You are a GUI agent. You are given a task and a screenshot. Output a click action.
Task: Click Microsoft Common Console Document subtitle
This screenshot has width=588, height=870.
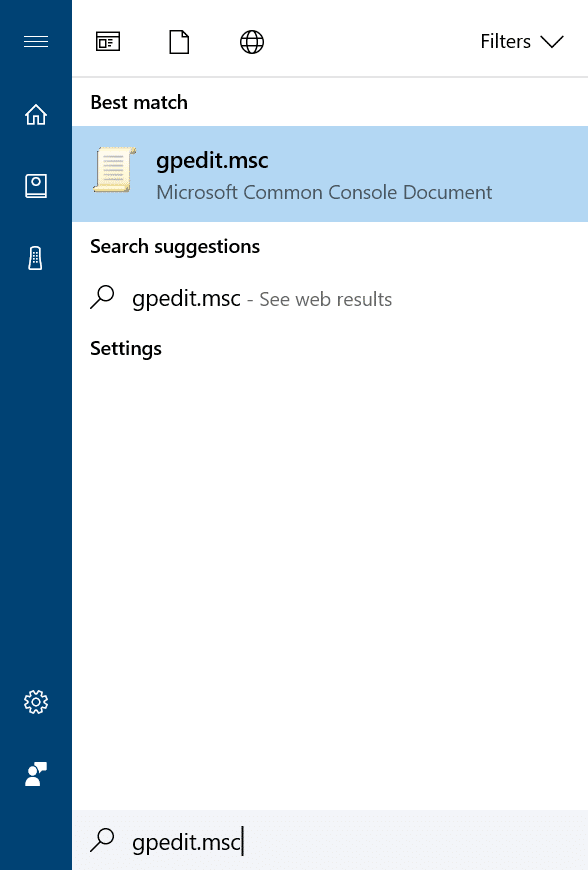(x=324, y=193)
